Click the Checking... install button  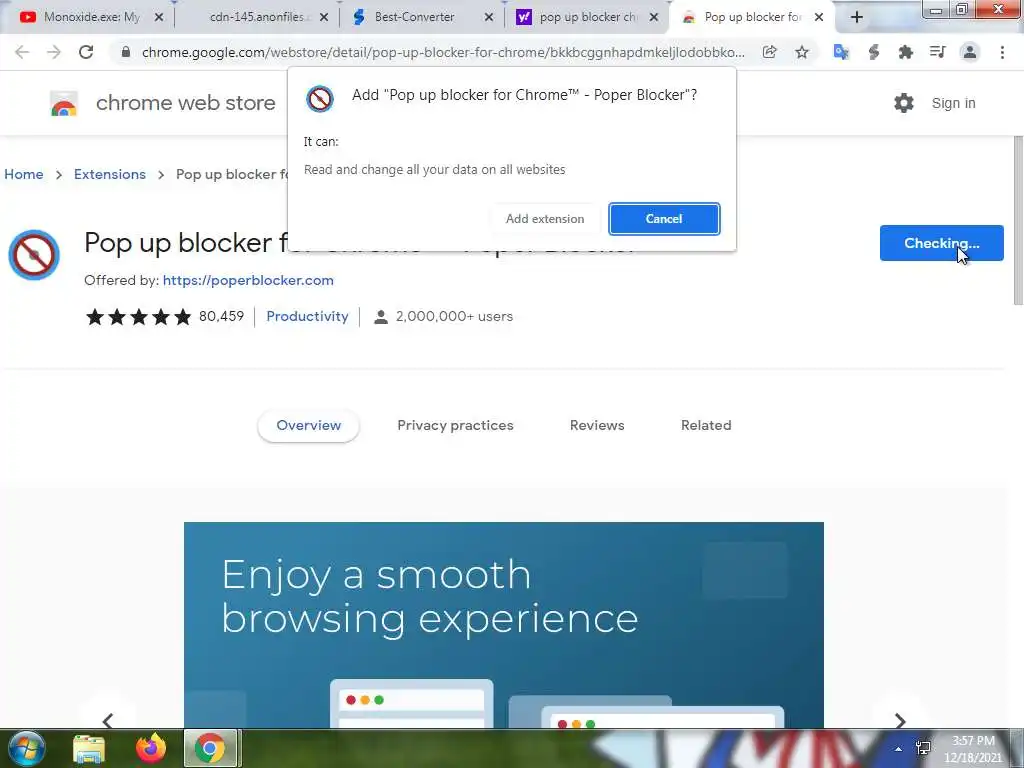[941, 243]
